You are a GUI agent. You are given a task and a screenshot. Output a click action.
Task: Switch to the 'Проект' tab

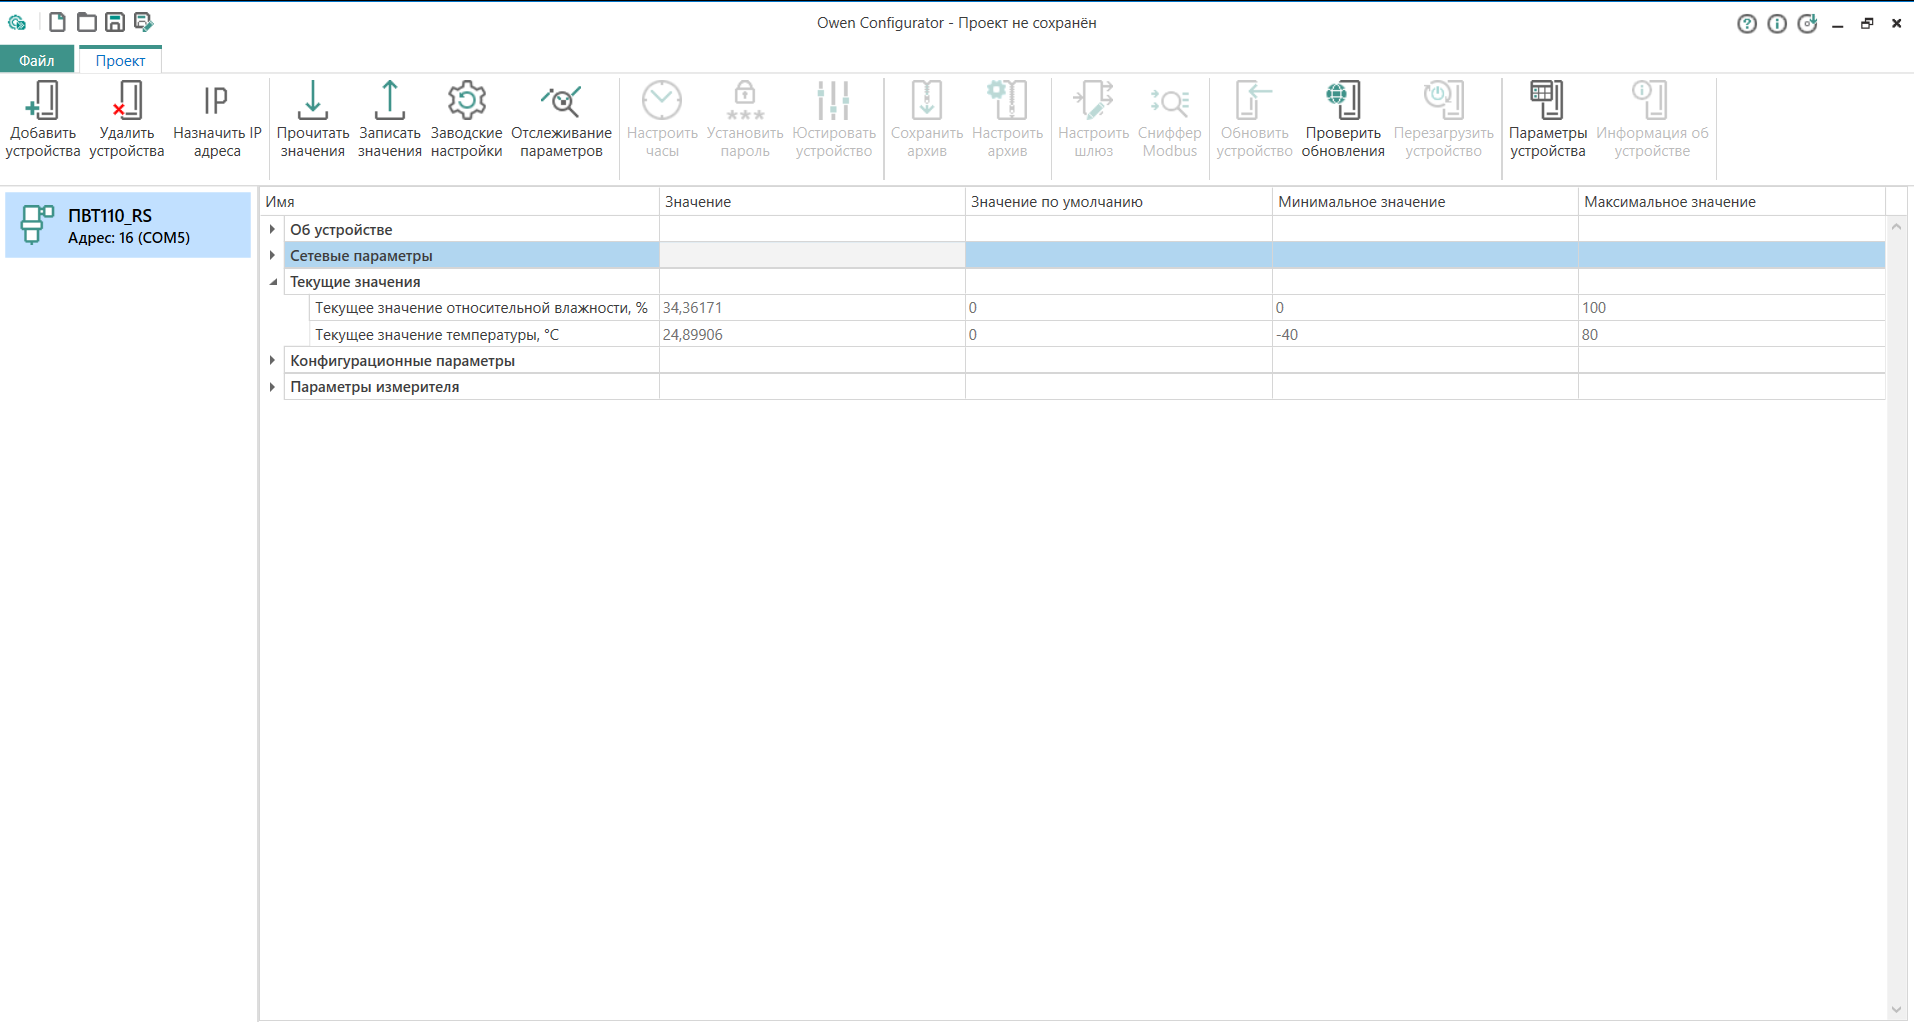click(120, 60)
